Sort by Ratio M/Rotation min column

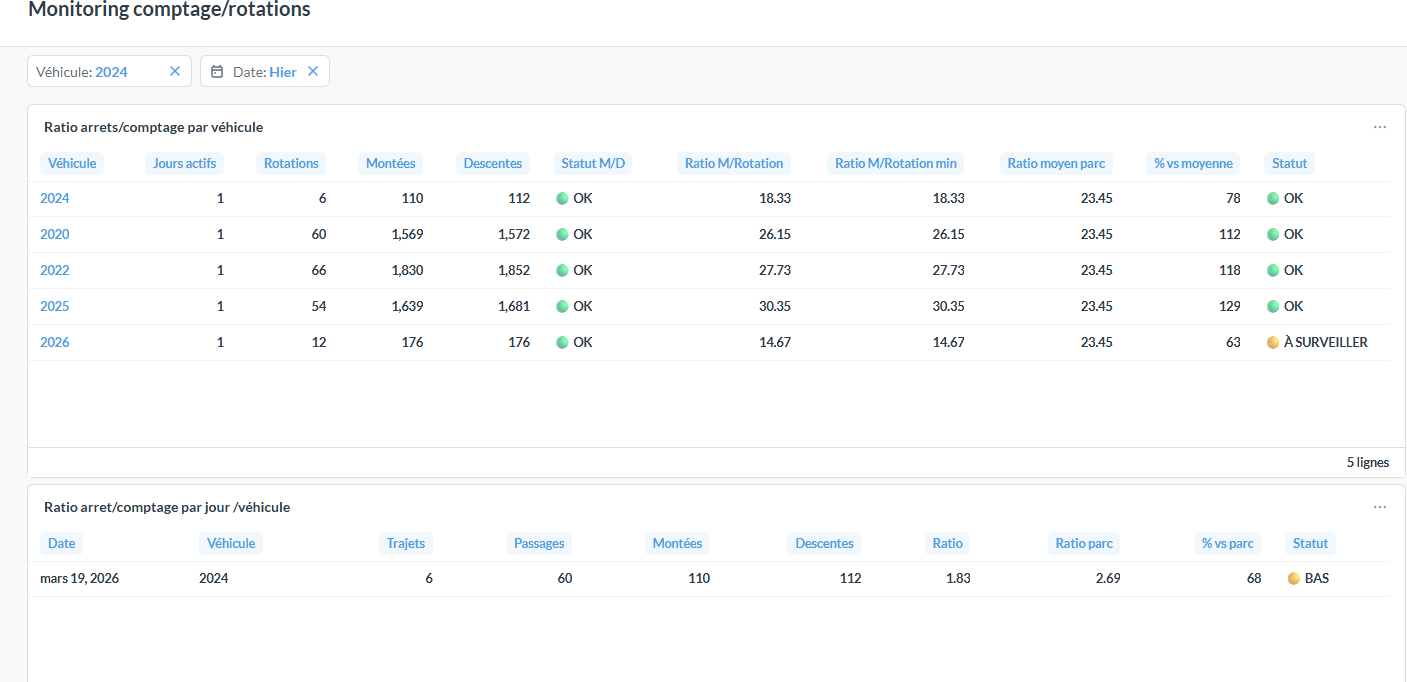[895, 163]
